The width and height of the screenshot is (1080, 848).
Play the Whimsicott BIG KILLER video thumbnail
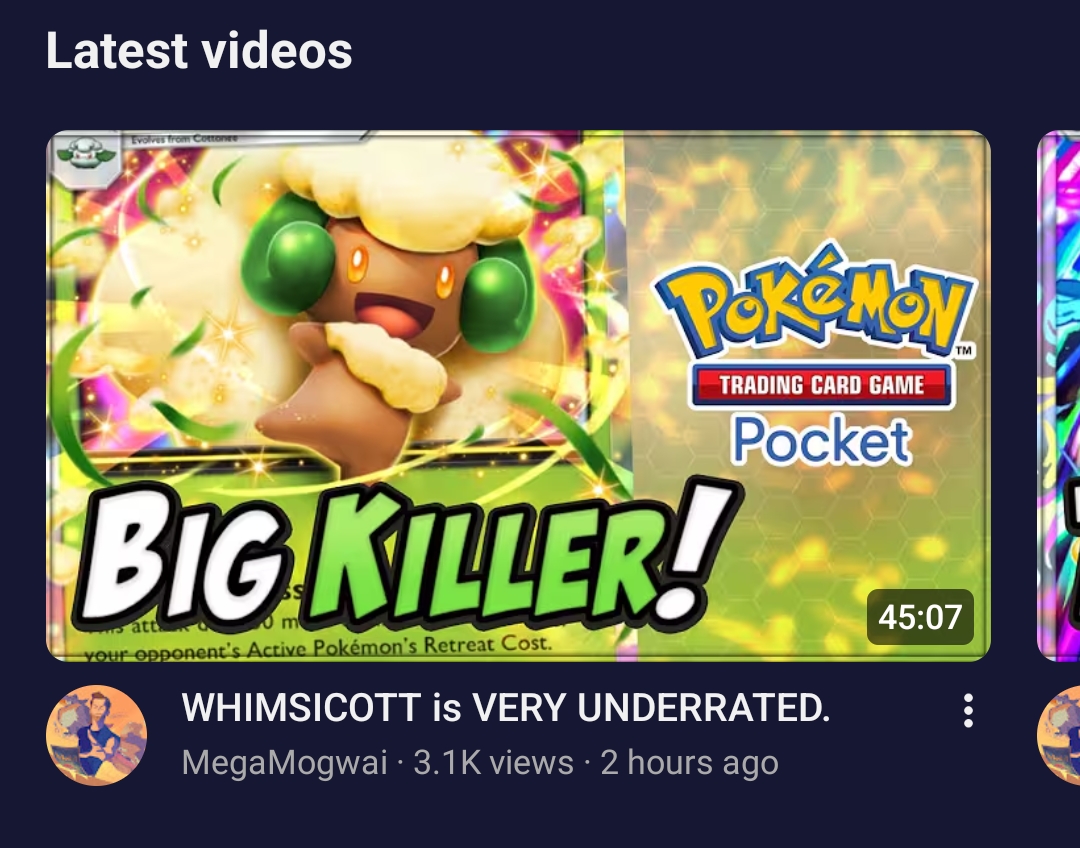518,395
